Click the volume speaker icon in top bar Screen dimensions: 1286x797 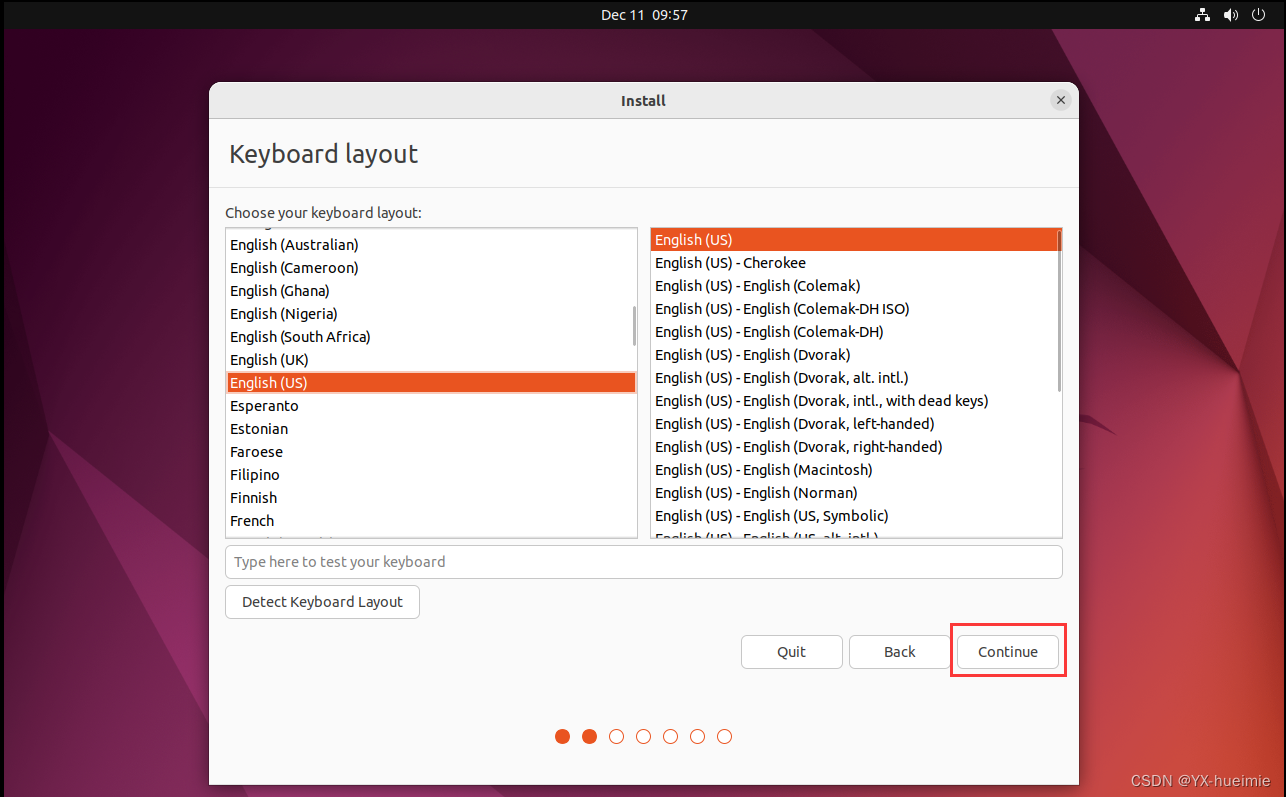(1230, 14)
